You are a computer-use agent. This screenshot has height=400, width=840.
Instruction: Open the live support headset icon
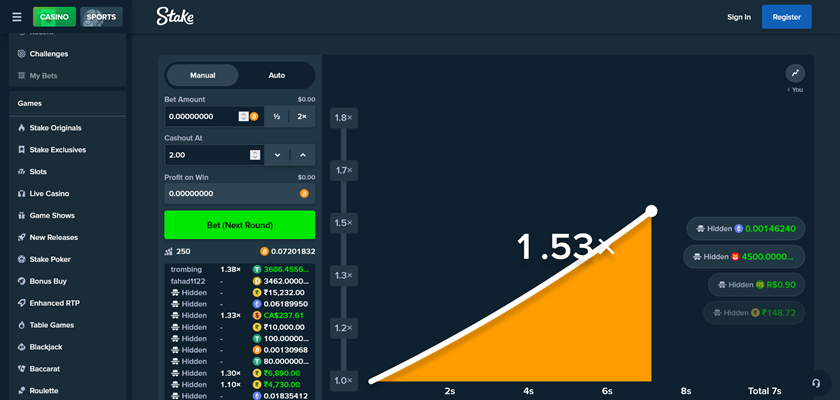(817, 383)
